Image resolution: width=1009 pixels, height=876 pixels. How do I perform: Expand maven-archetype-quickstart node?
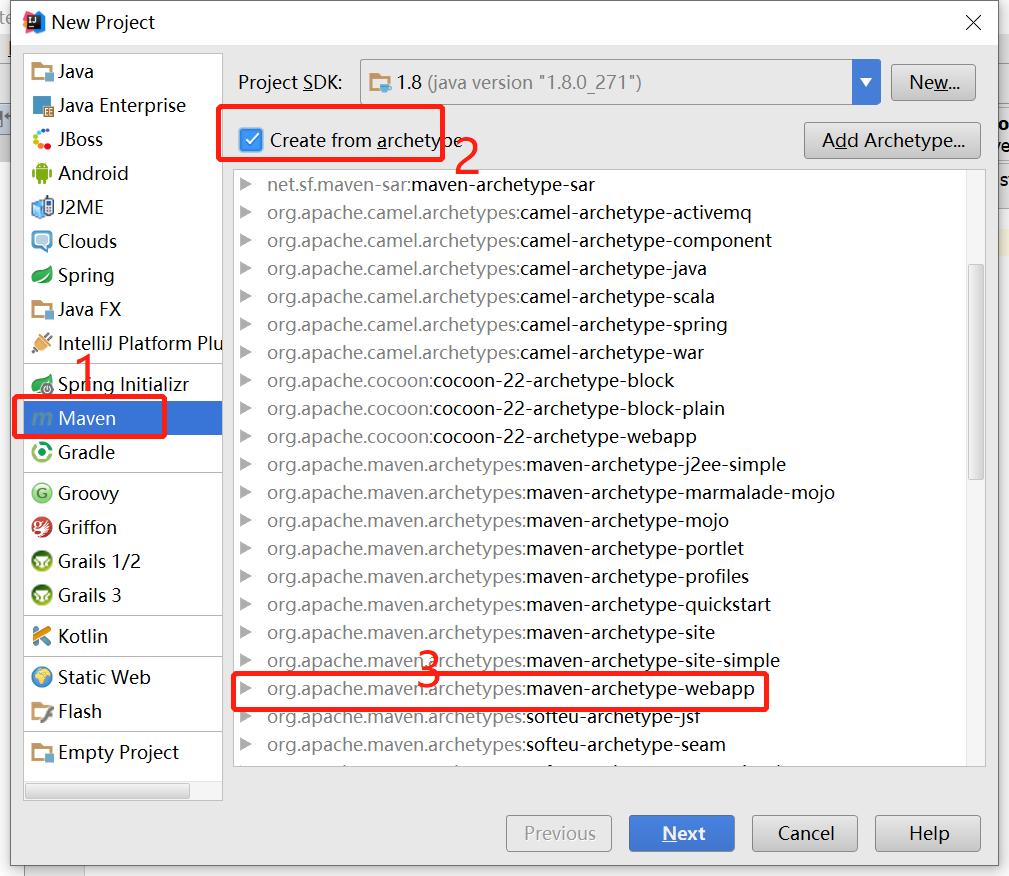tap(245, 604)
